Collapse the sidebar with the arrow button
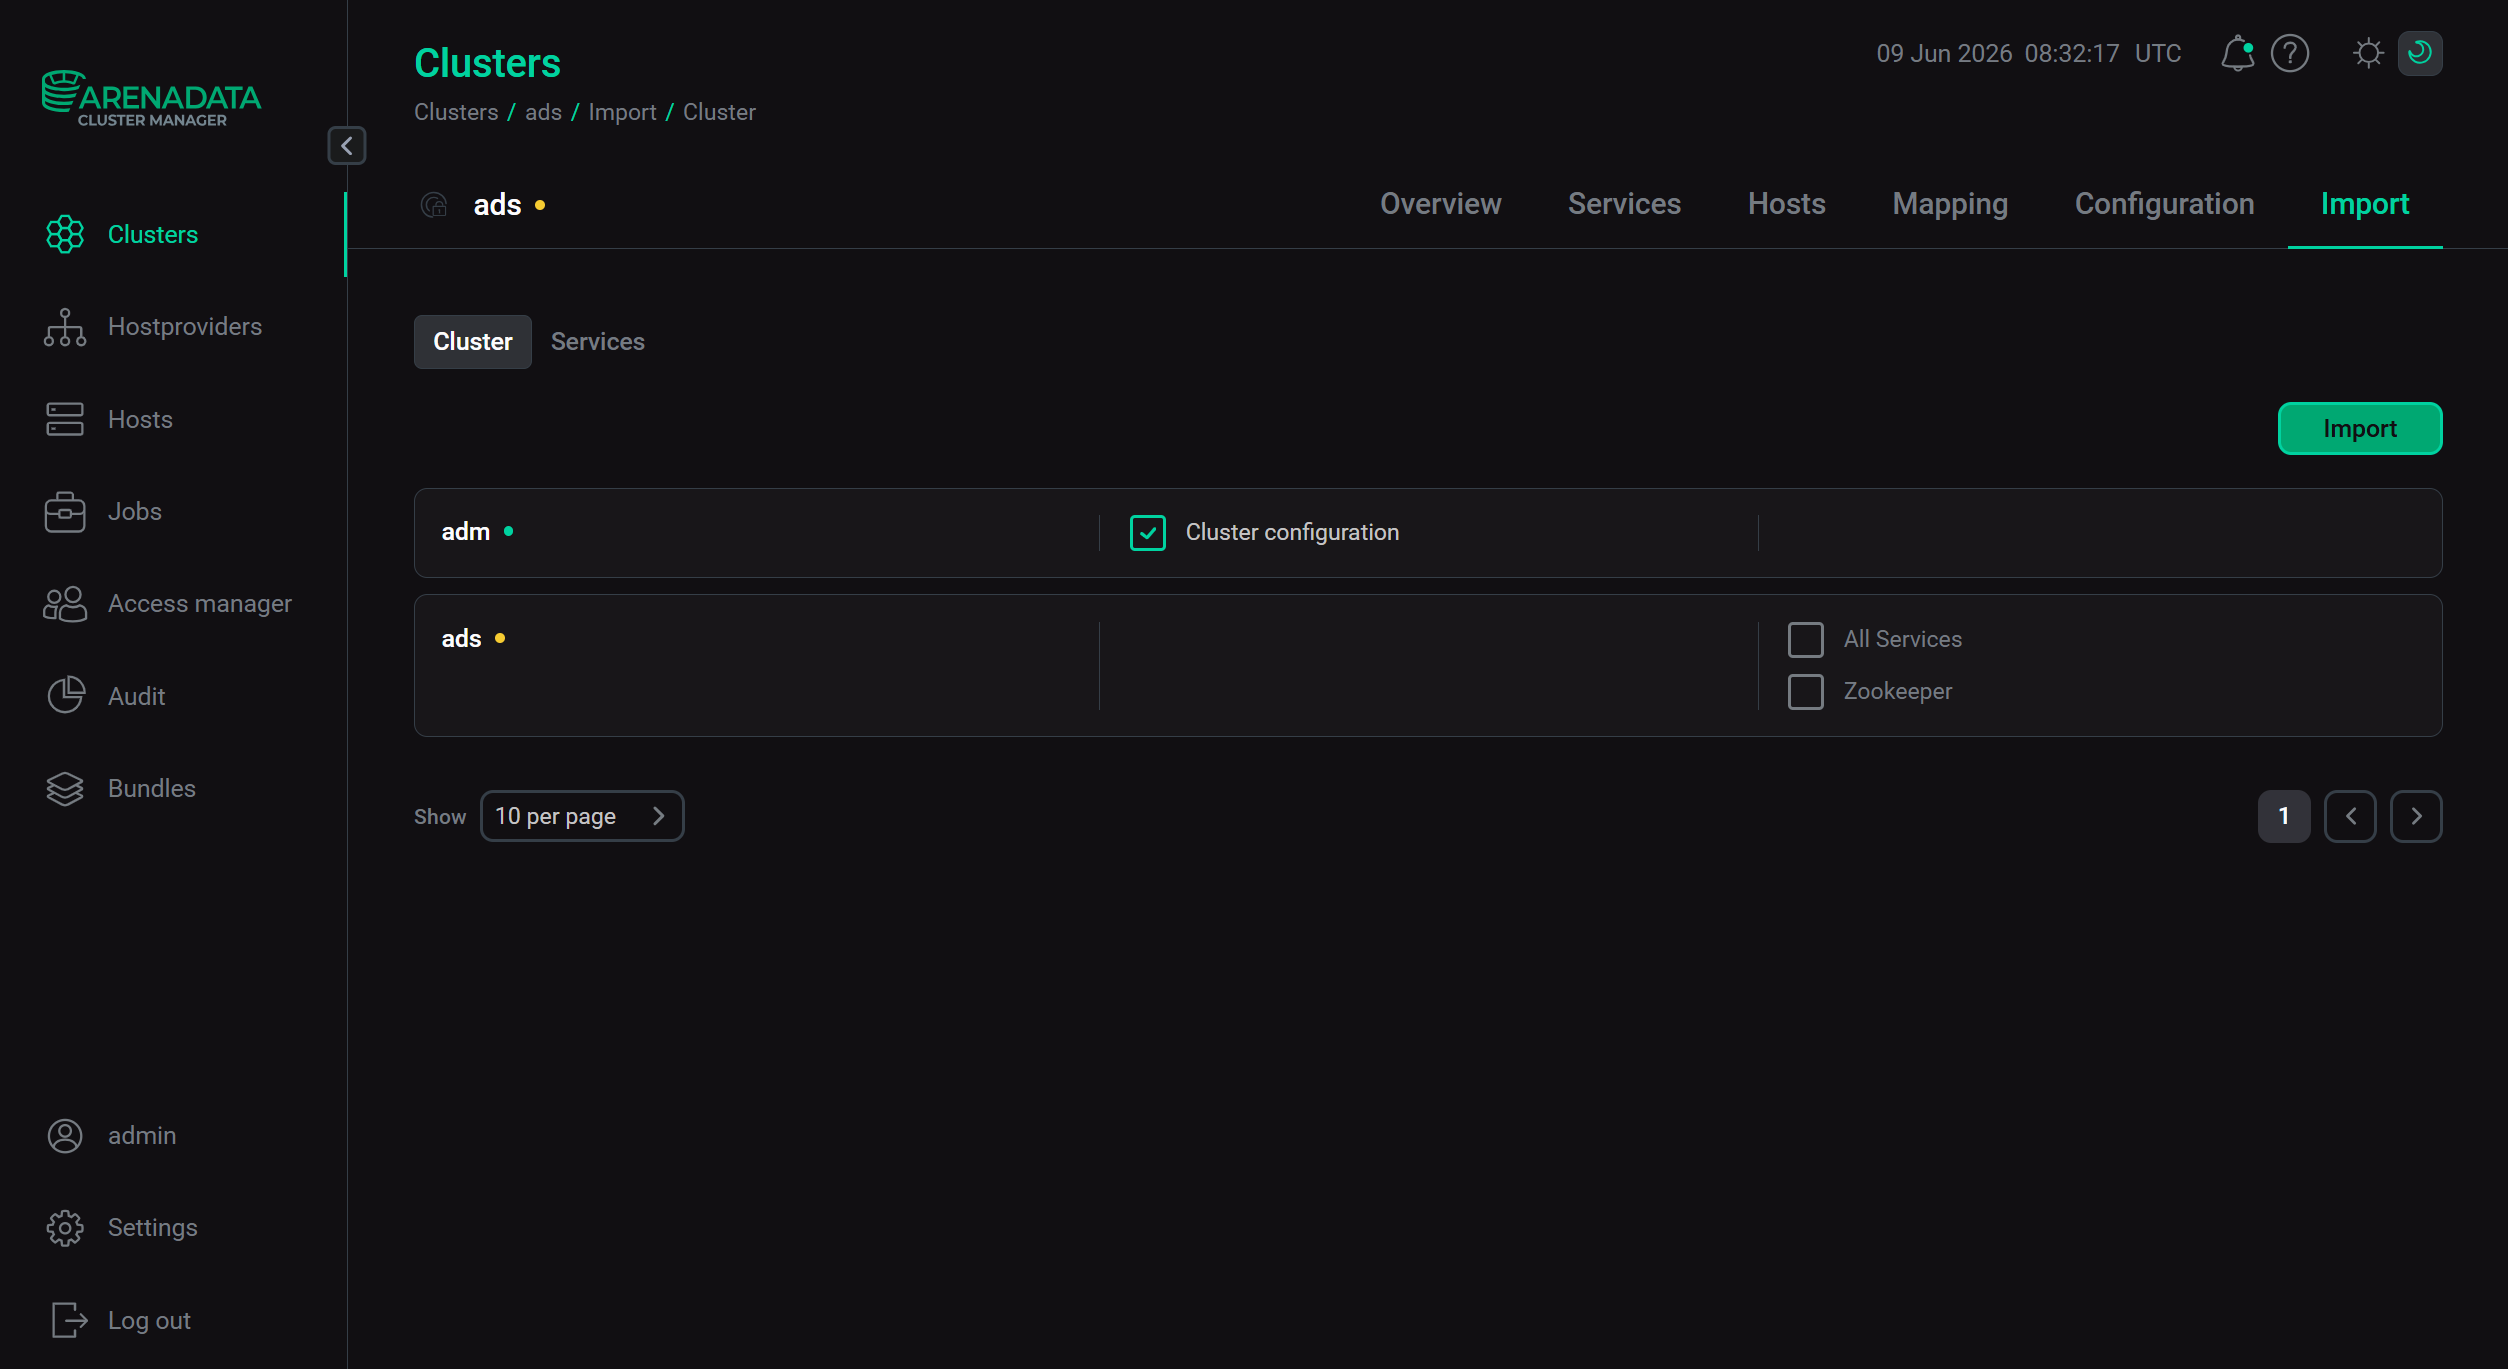The image size is (2508, 1369). coord(347,146)
